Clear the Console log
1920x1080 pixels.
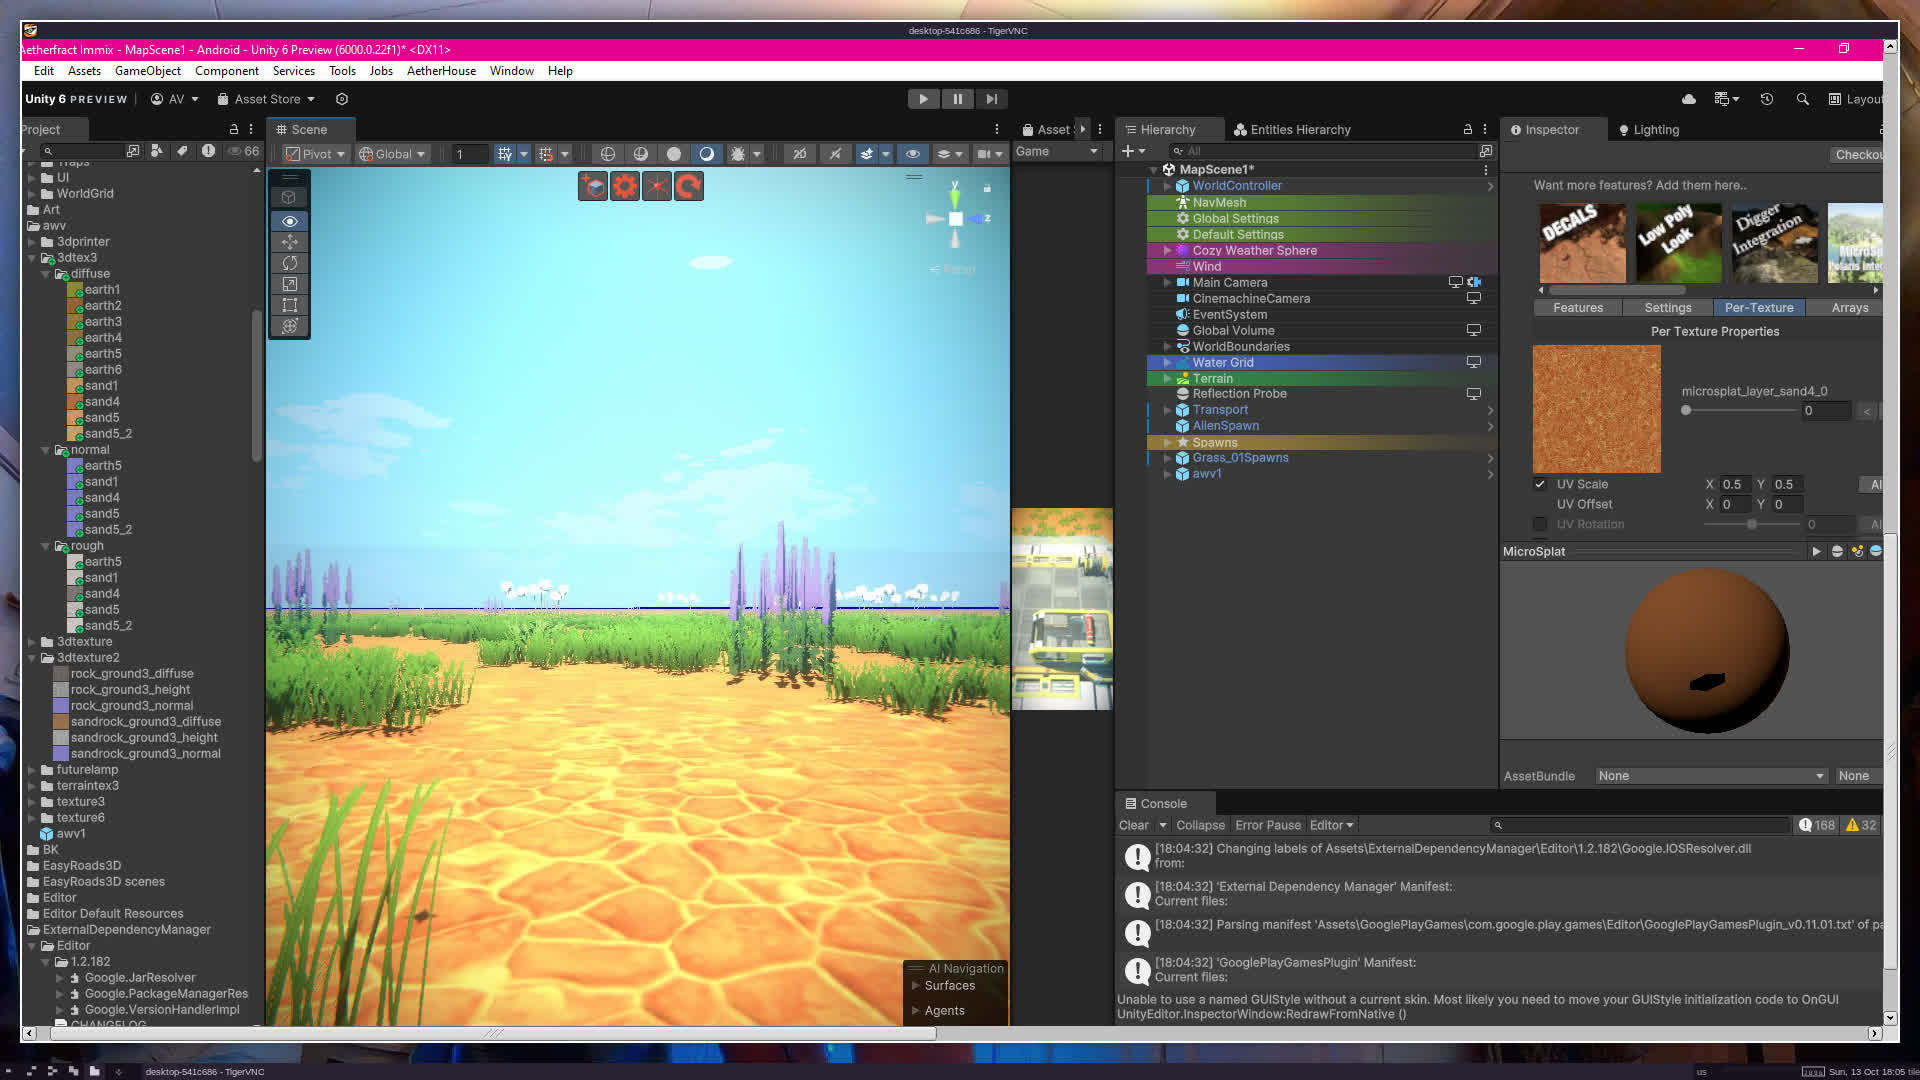pyautogui.click(x=1133, y=825)
